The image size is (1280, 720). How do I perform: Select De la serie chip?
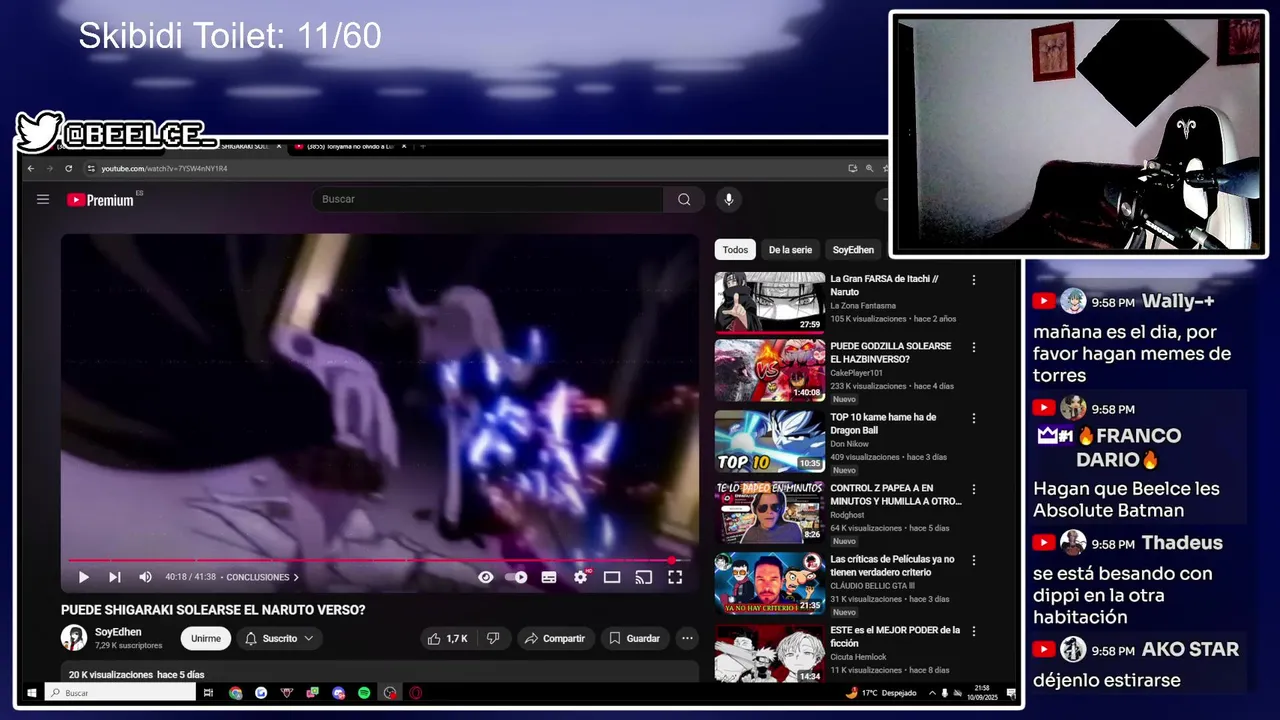coord(790,250)
